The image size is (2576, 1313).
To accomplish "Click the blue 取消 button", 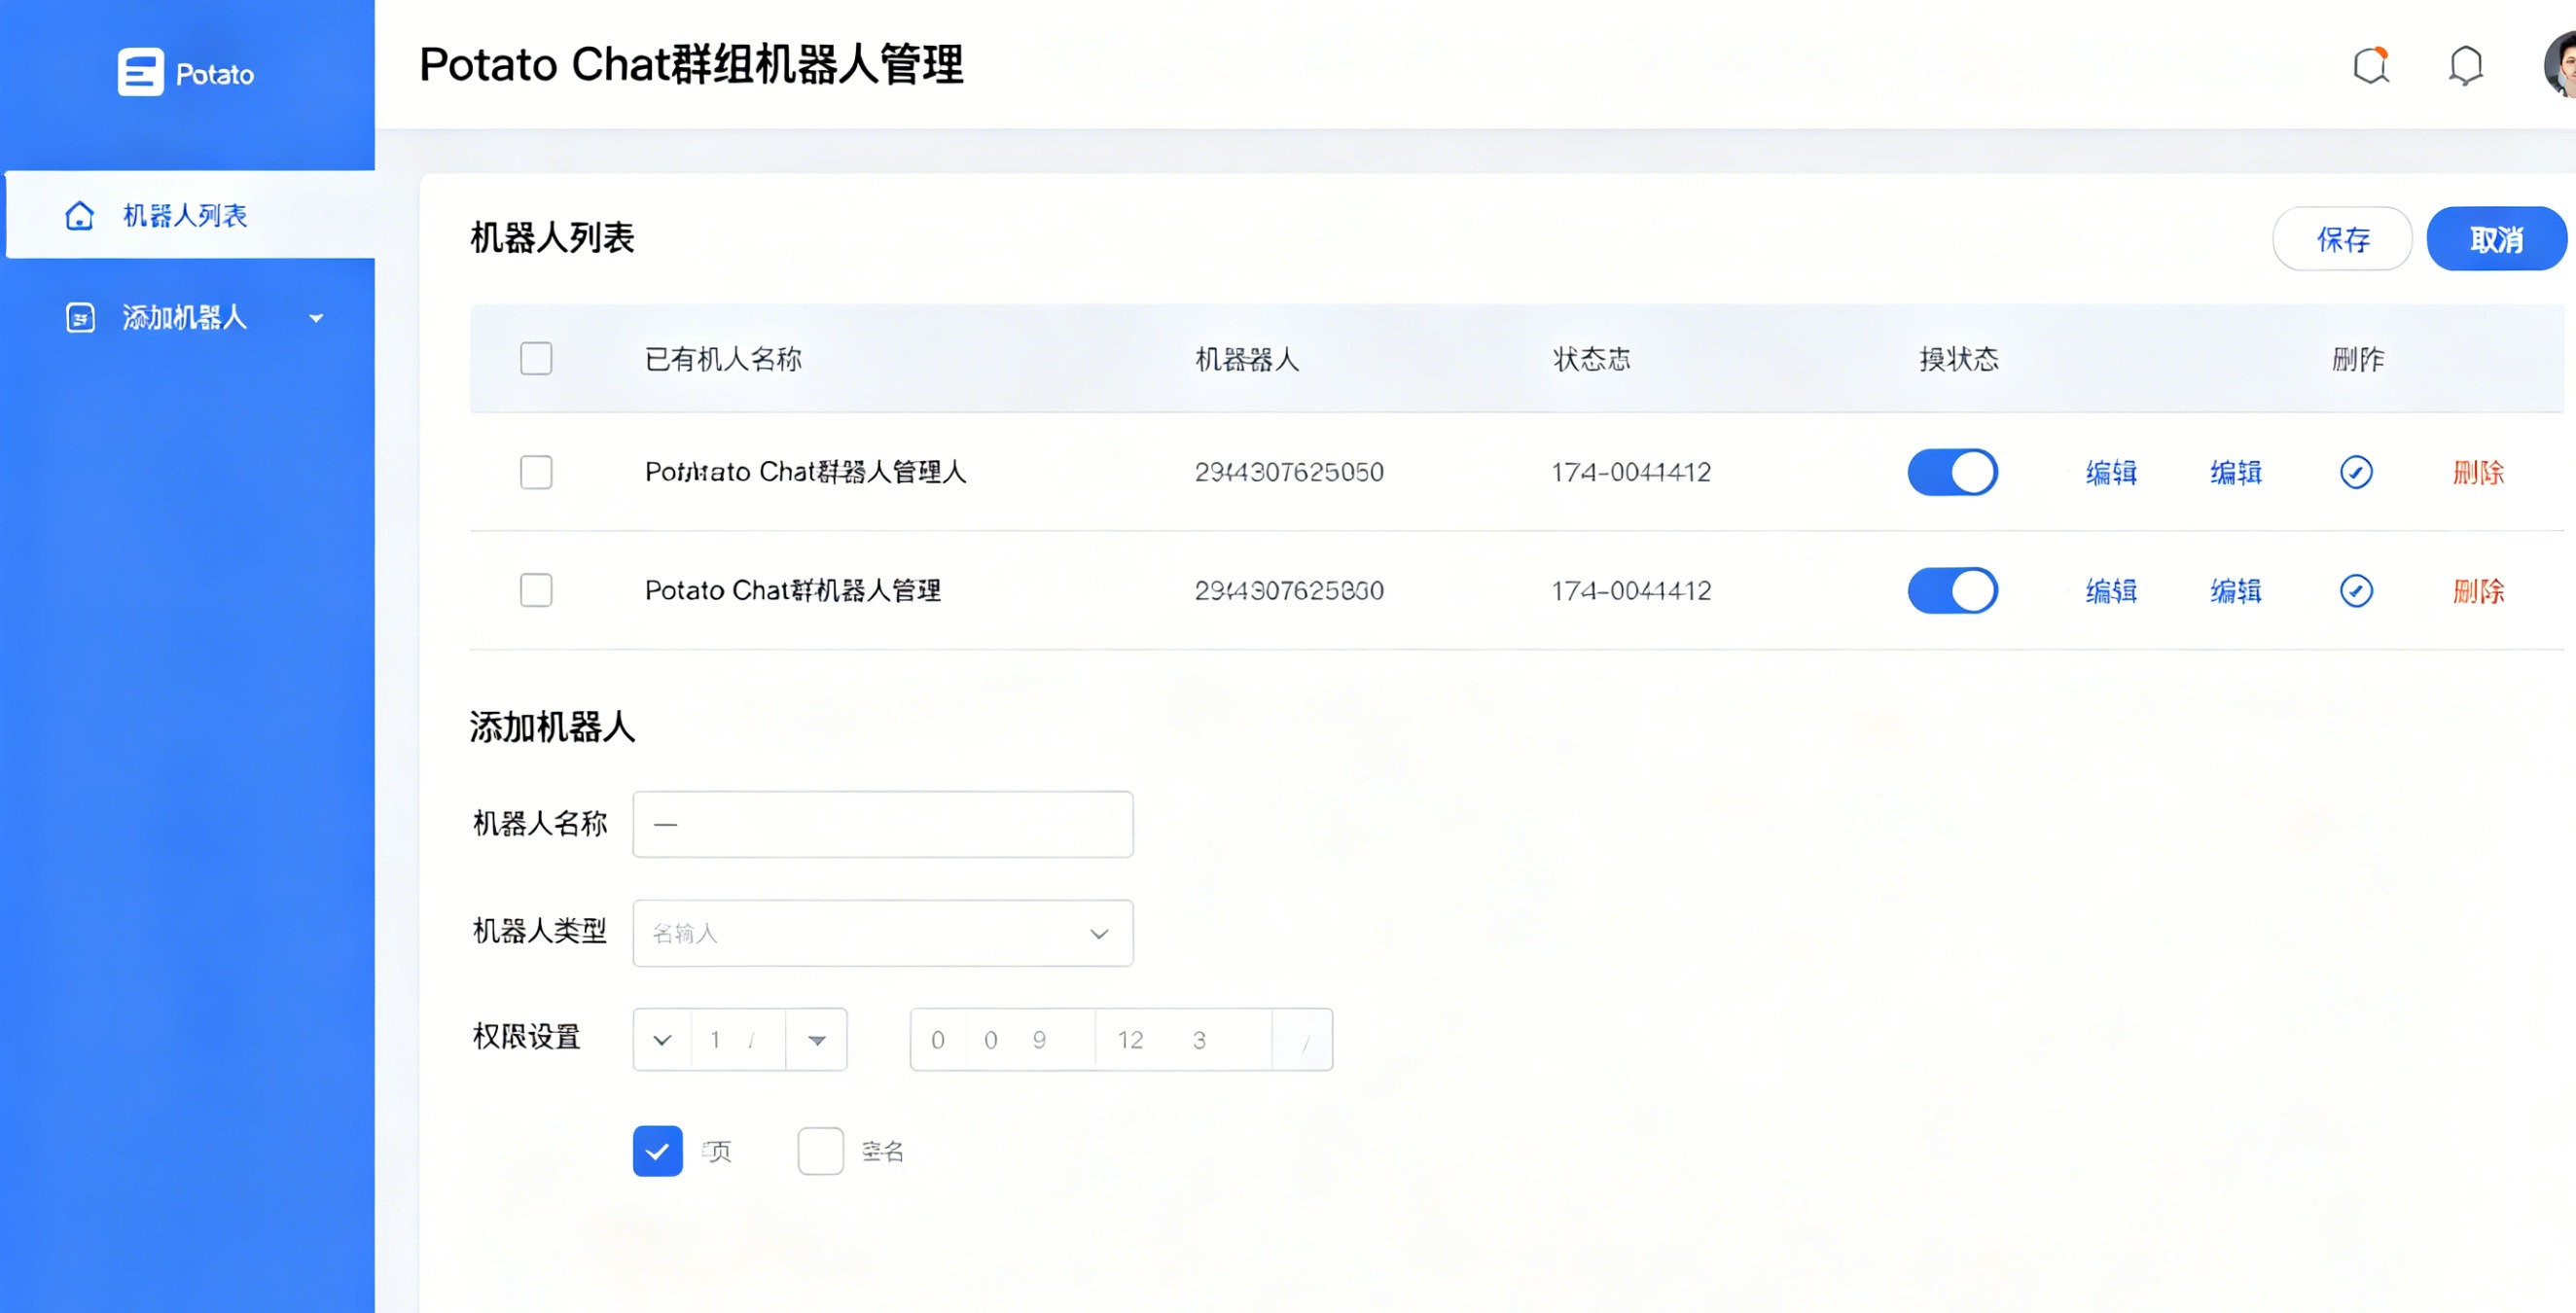I will coord(2497,239).
